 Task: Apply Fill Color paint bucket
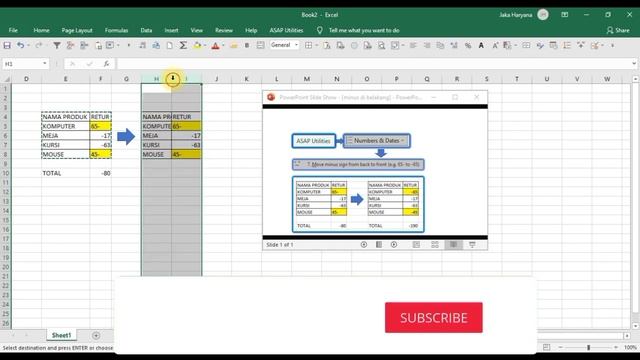coord(197,45)
